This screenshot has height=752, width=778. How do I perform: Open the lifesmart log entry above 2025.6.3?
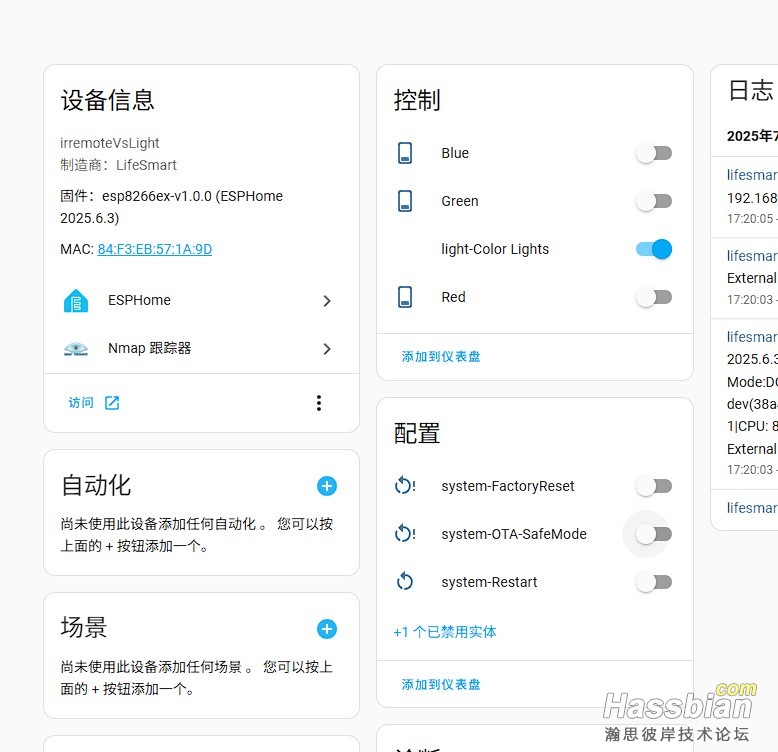pyautogui.click(x=752, y=337)
